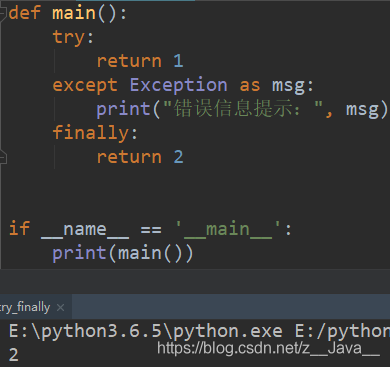This screenshot has height=367, width=390.
Task: Collapse the main function fold marker
Action: (x=3, y=14)
